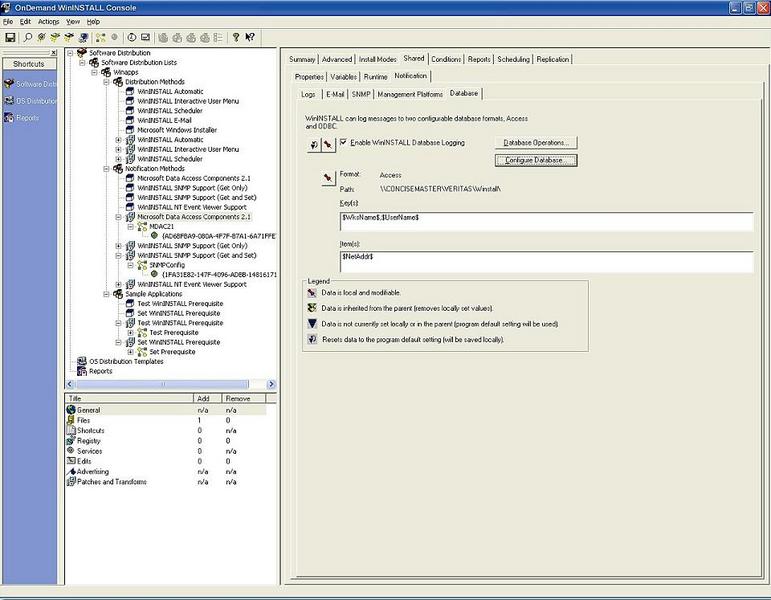Click the Title column header
The width and height of the screenshot is (771, 600).
tap(129, 398)
